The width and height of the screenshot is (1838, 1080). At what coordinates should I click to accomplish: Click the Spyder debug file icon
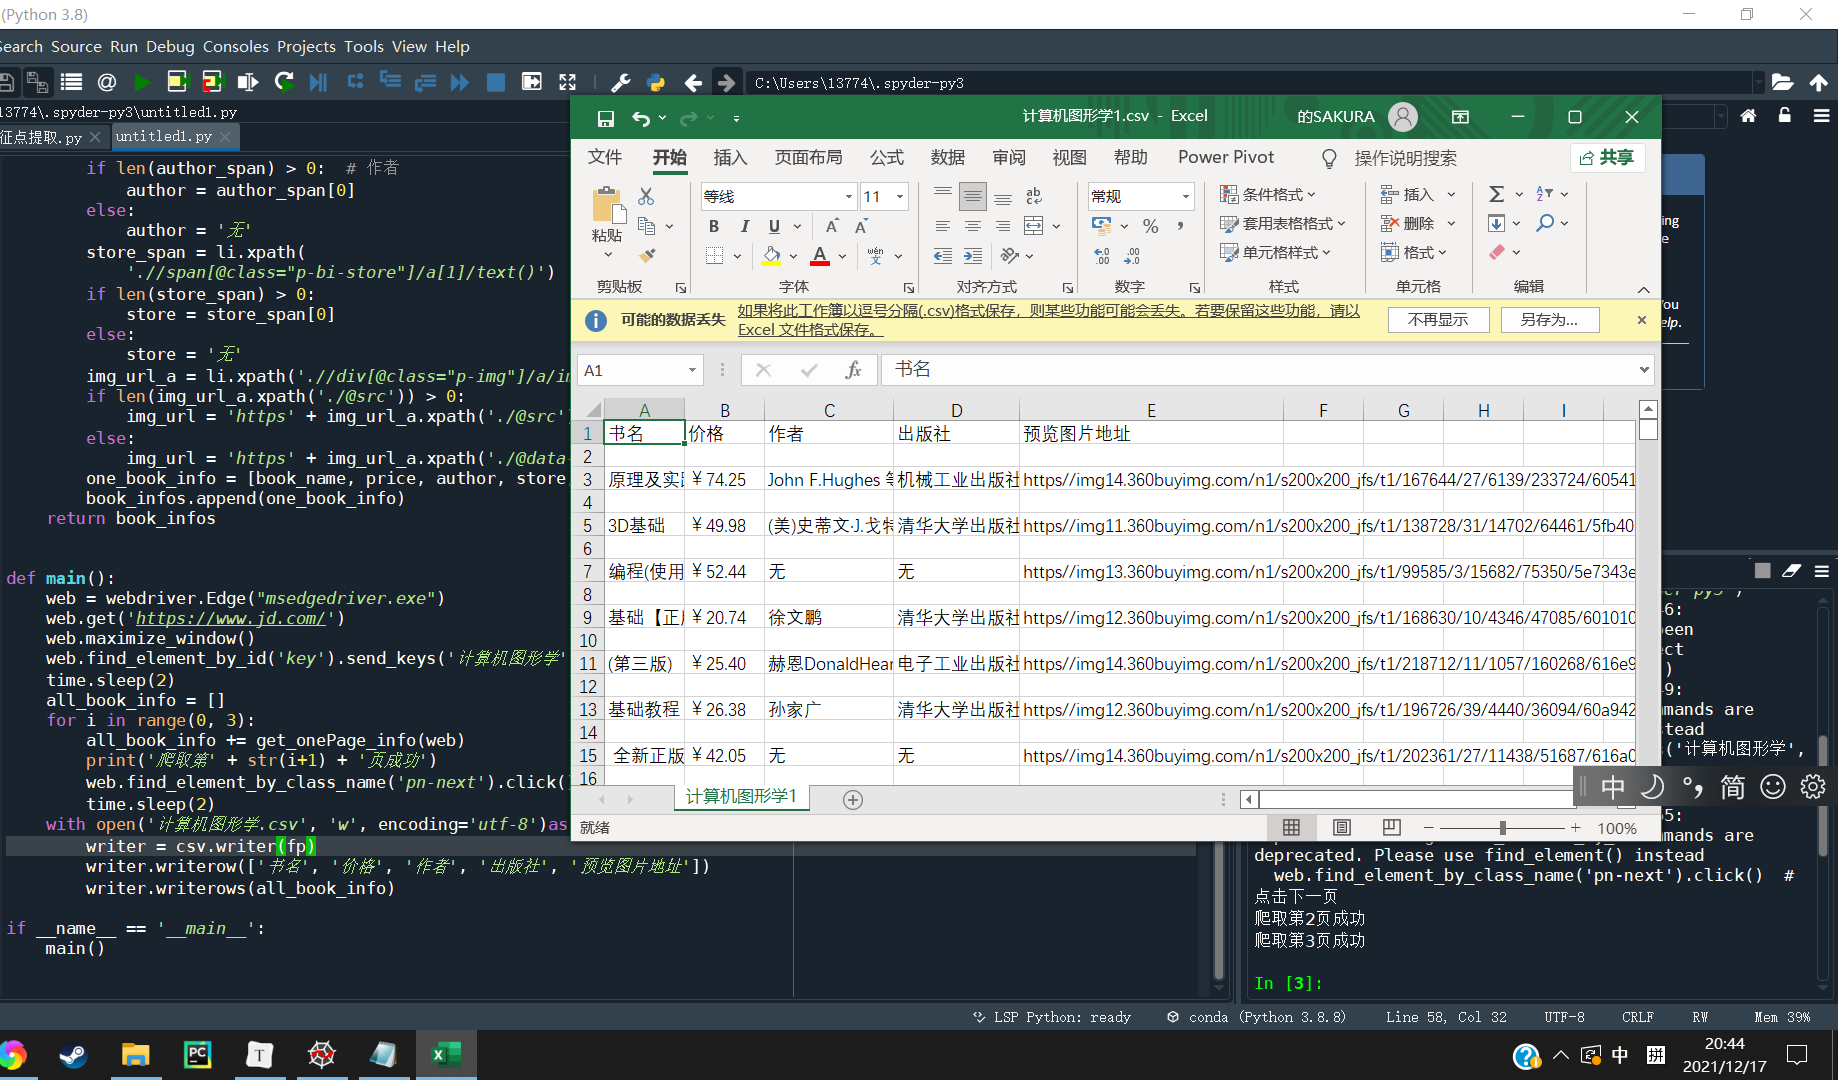pyautogui.click(x=318, y=82)
